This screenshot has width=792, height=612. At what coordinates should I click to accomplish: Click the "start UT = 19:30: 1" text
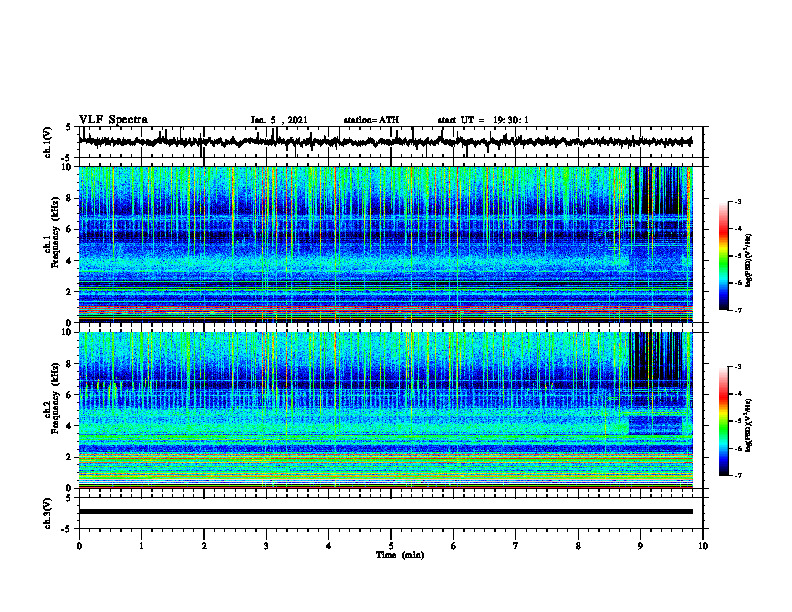pyautogui.click(x=483, y=120)
